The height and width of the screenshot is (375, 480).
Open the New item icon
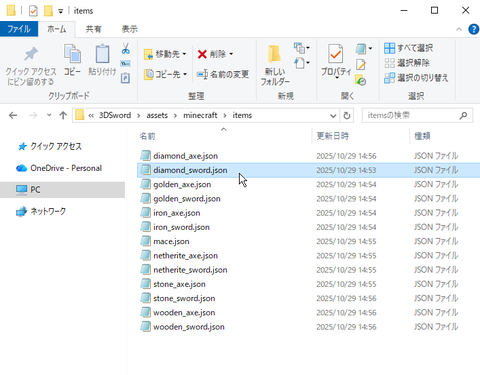[302, 48]
